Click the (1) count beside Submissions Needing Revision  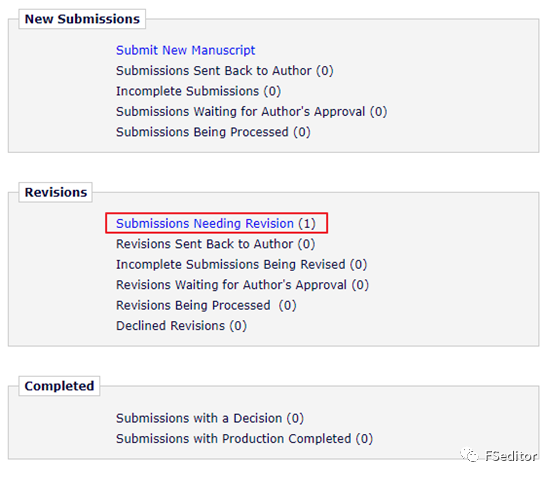(x=307, y=223)
